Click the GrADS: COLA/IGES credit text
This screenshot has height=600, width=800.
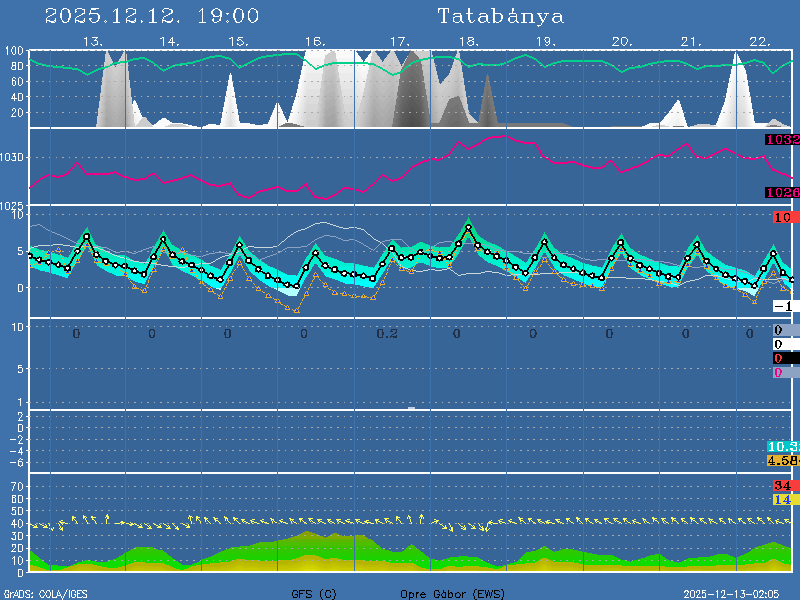(x=45, y=594)
